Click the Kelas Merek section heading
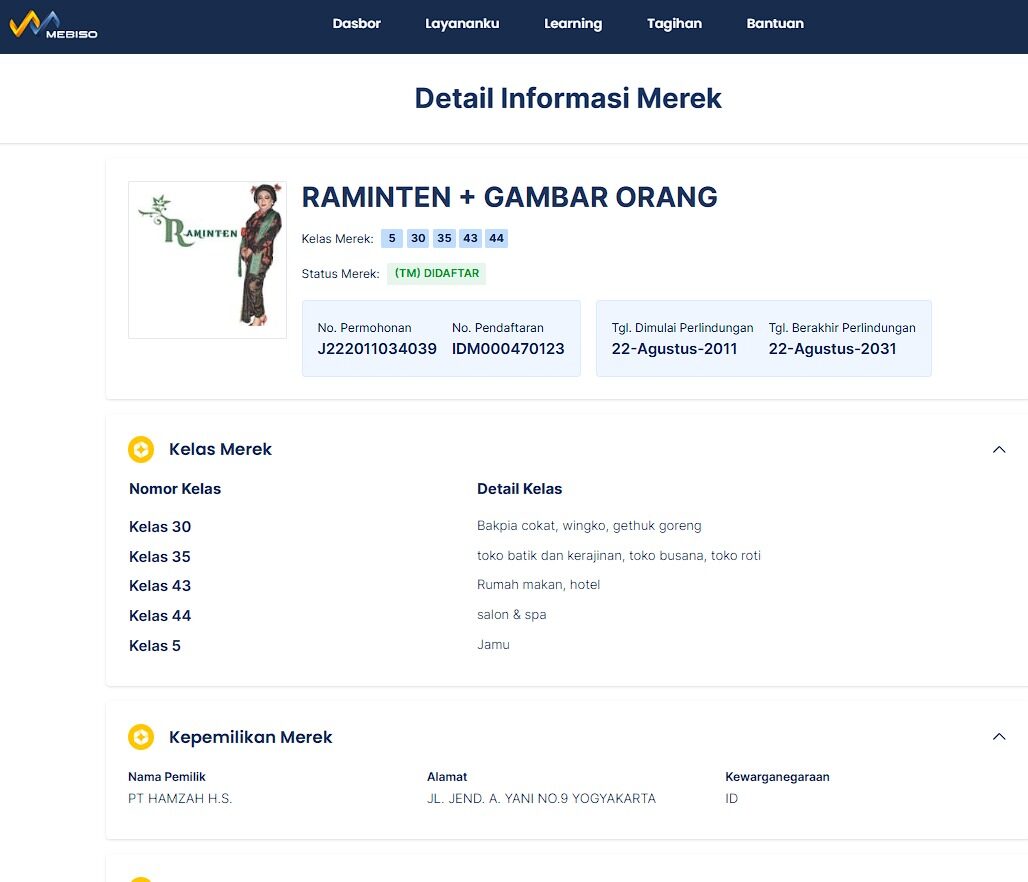The image size is (1028, 882). pos(220,449)
